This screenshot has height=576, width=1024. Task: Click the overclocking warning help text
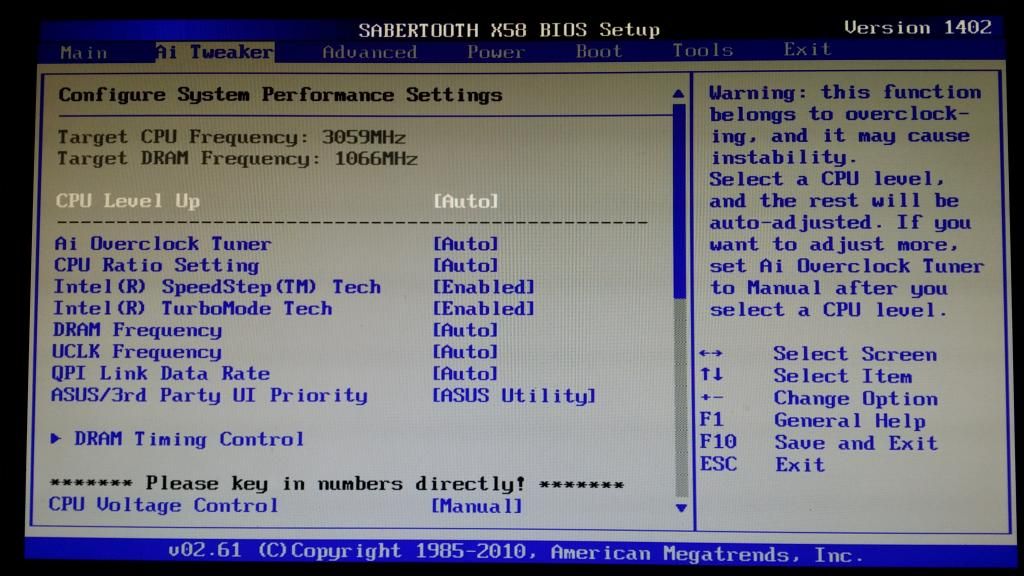point(846,201)
